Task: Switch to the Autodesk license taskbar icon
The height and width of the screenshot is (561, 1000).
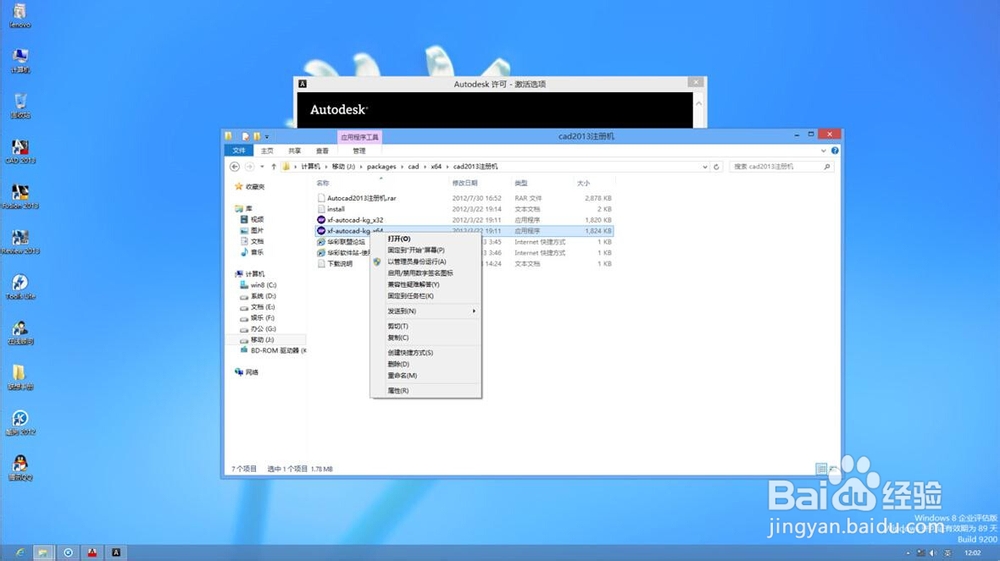Action: click(116, 552)
